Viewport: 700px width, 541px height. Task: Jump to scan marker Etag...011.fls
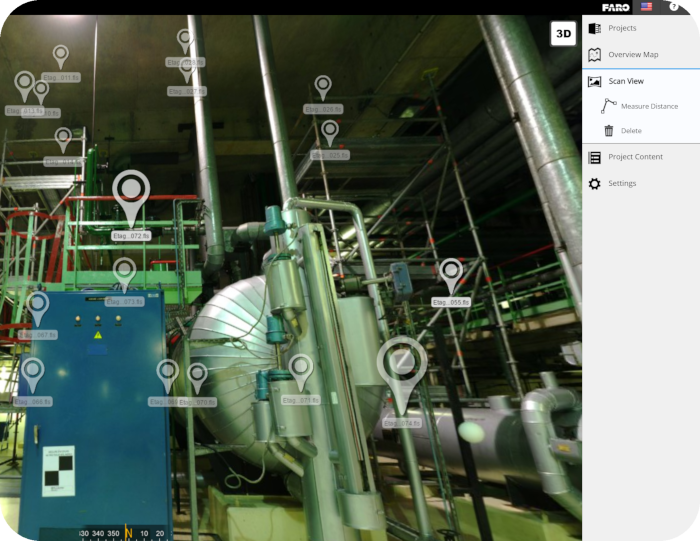[x=61, y=57]
